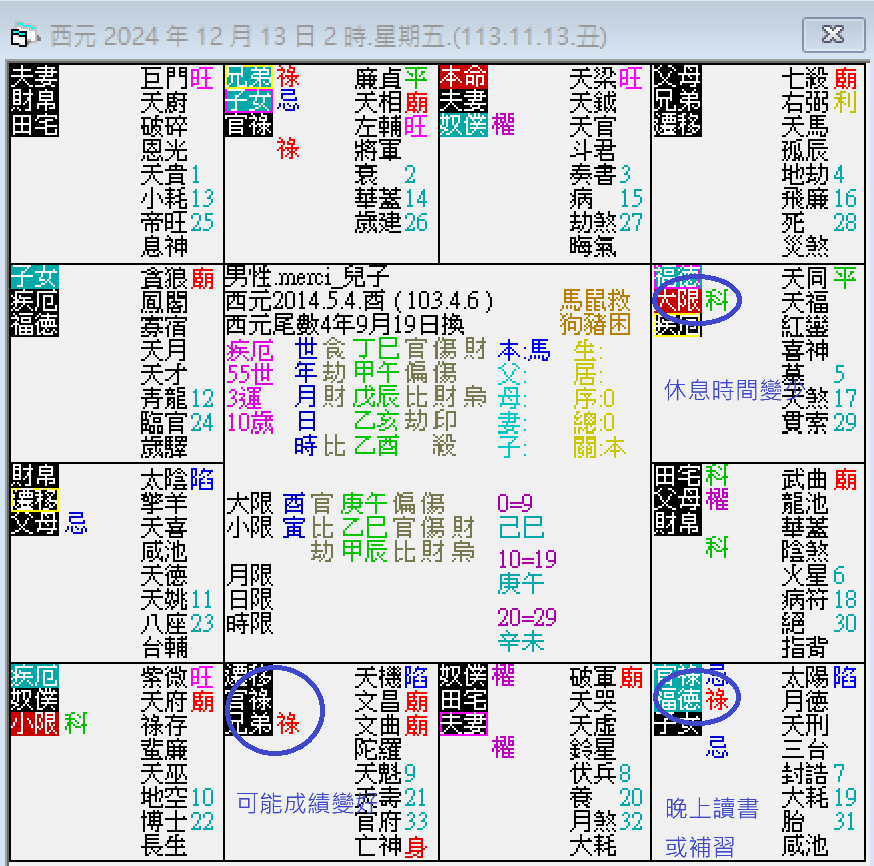
Task: Select the 奏書 entry with number 3
Action: [600, 174]
